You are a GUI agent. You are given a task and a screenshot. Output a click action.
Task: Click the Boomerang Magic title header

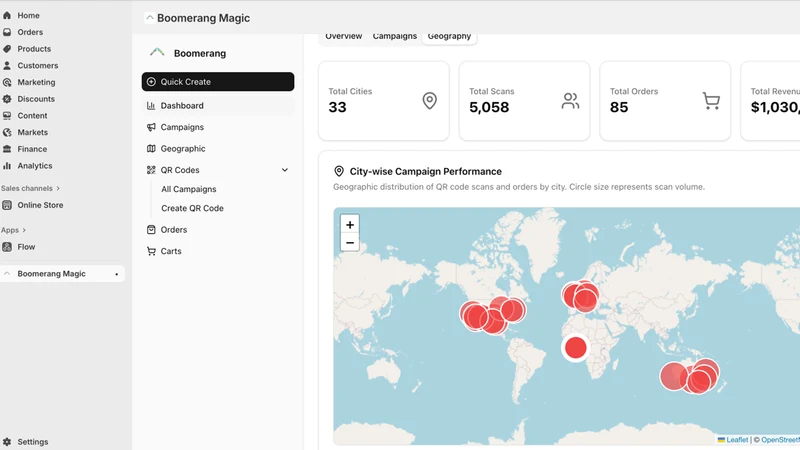[204, 18]
